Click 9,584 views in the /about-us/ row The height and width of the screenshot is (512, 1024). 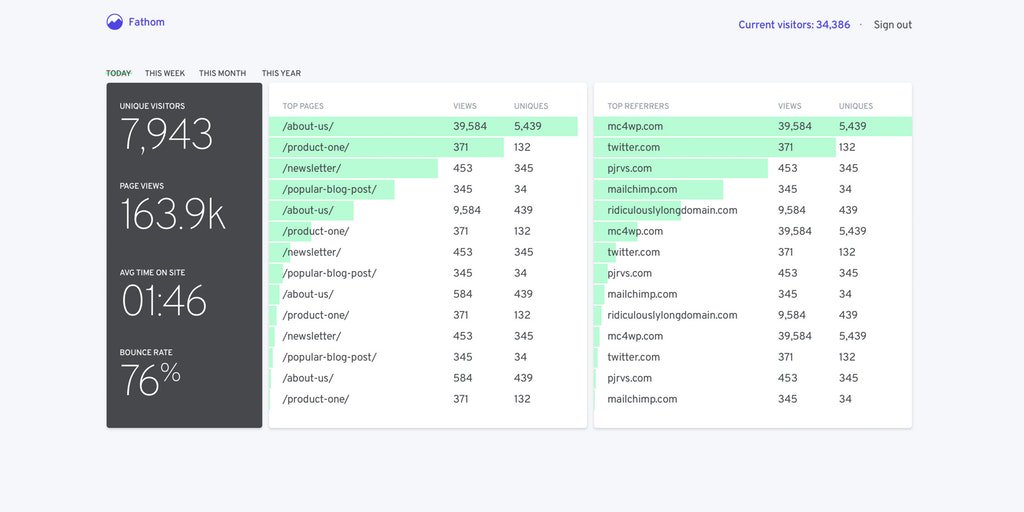(467, 210)
